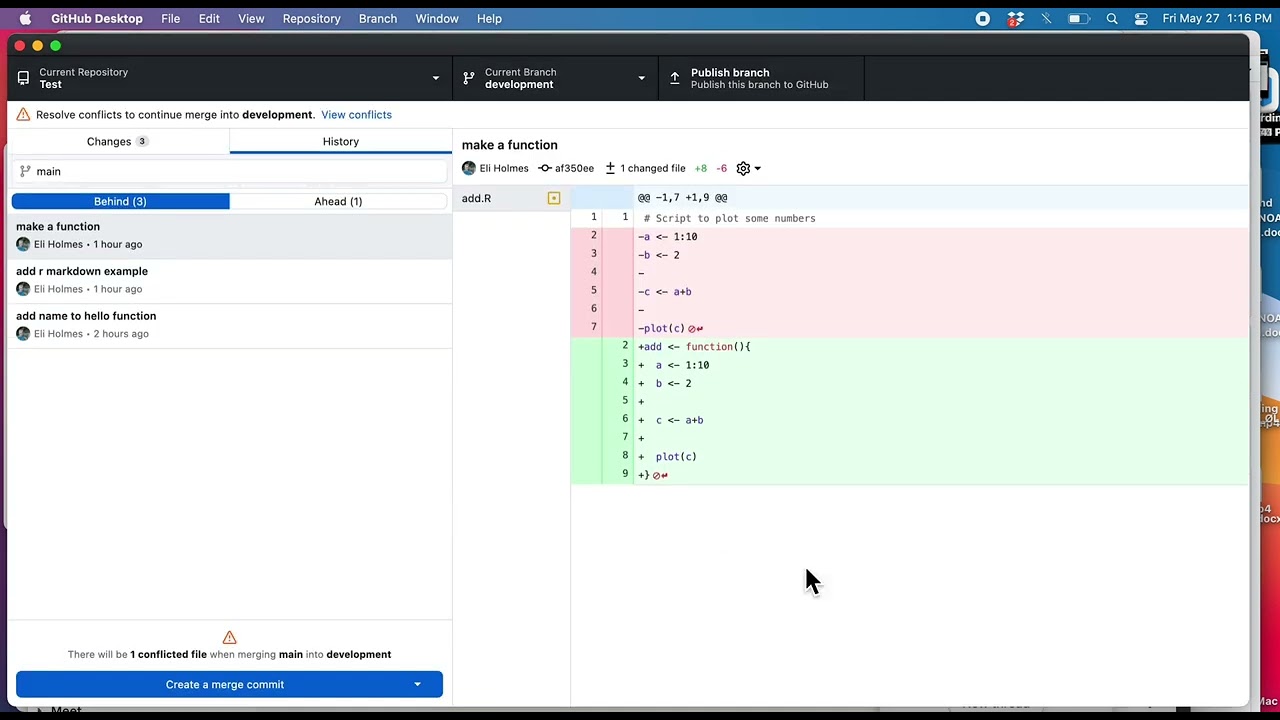This screenshot has height=720, width=1280.
Task: Click the View conflicts link
Action: 356,114
